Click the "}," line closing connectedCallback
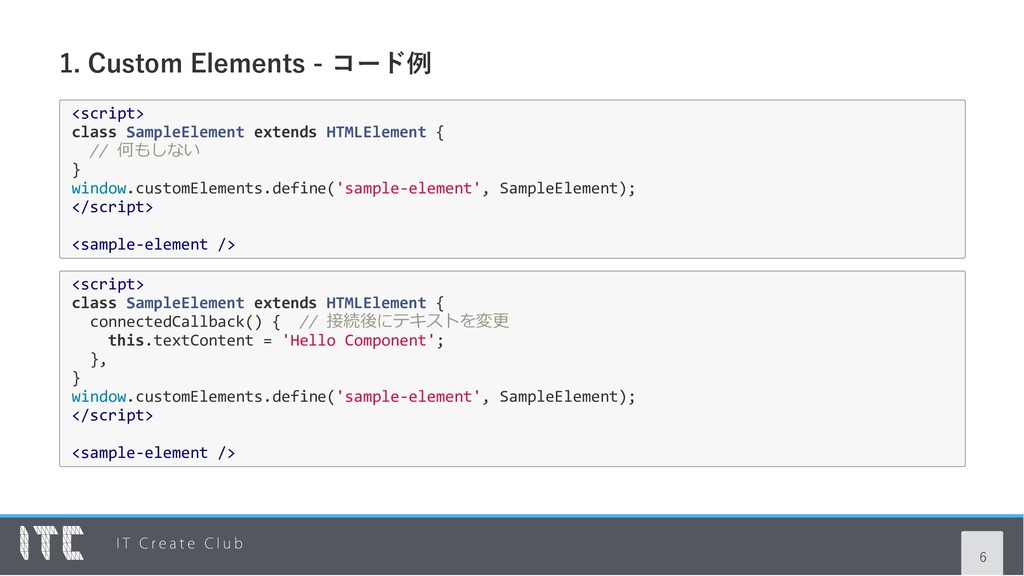 pos(98,360)
